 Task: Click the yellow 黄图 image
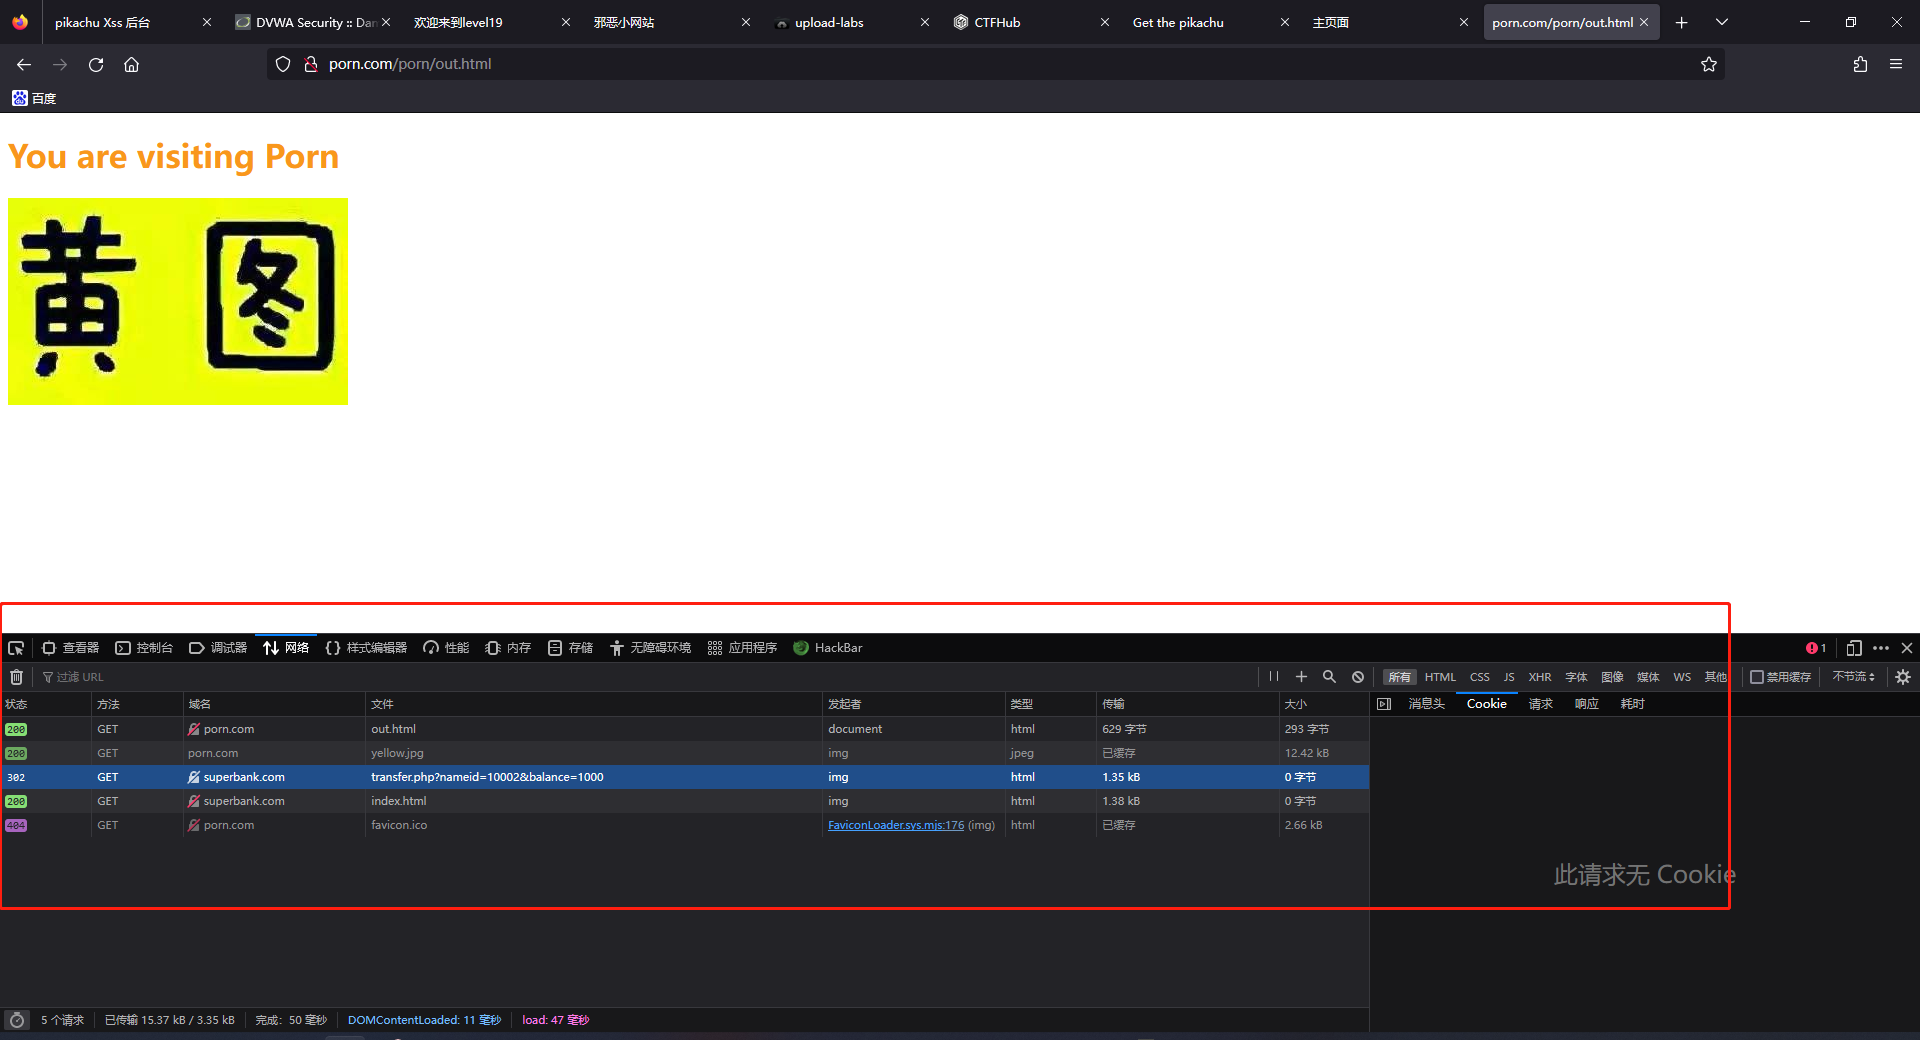coord(178,301)
